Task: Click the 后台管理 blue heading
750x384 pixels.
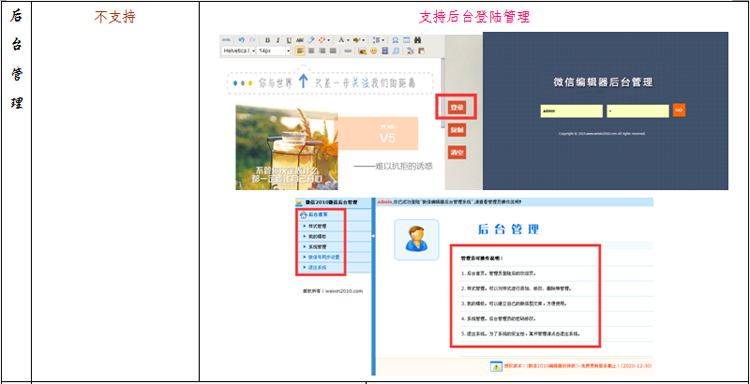Action: click(508, 229)
